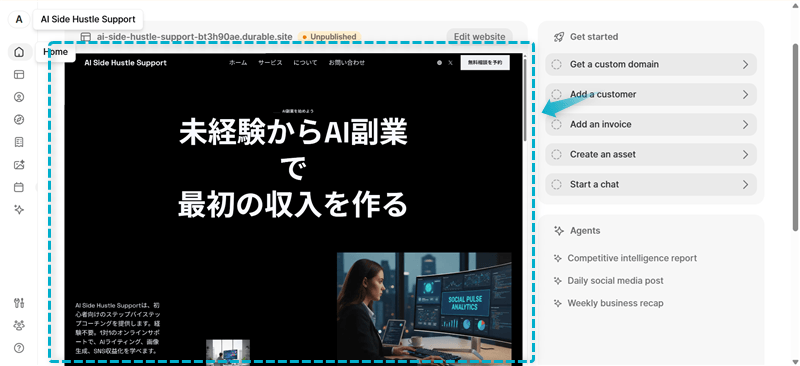Open the team members sidebar icon
This screenshot has height=366, width=800.
point(19,325)
